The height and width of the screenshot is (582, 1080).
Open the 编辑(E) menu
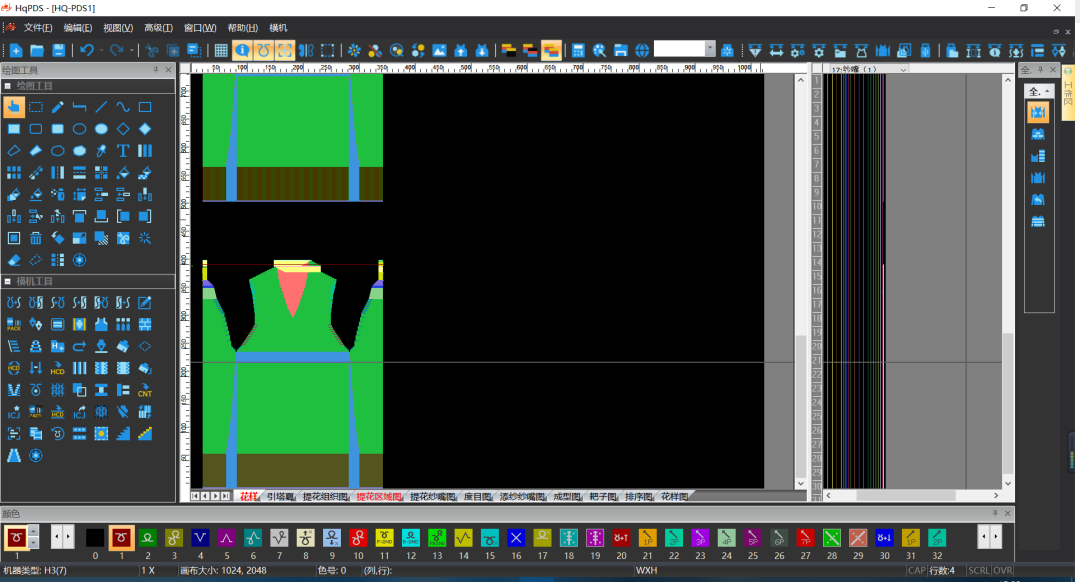[x=78, y=28]
